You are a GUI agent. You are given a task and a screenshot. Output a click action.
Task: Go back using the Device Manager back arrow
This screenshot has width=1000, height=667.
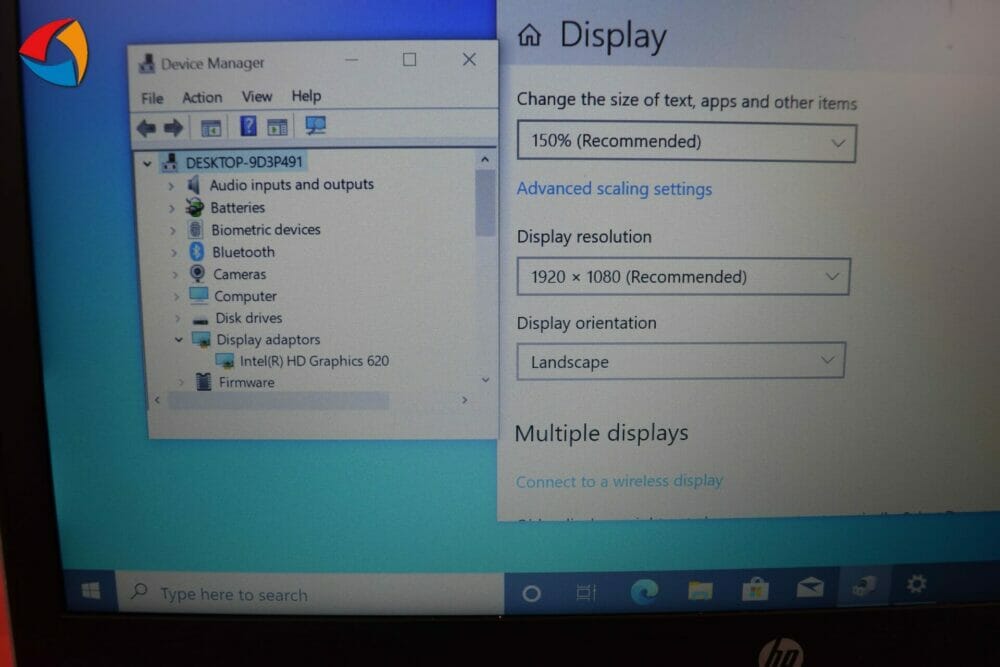(146, 128)
